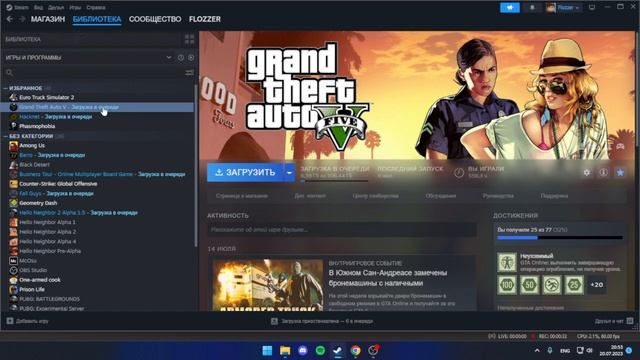Open GTA V manage settings gear
The height and width of the screenshot is (360, 640).
pyautogui.click(x=587, y=172)
